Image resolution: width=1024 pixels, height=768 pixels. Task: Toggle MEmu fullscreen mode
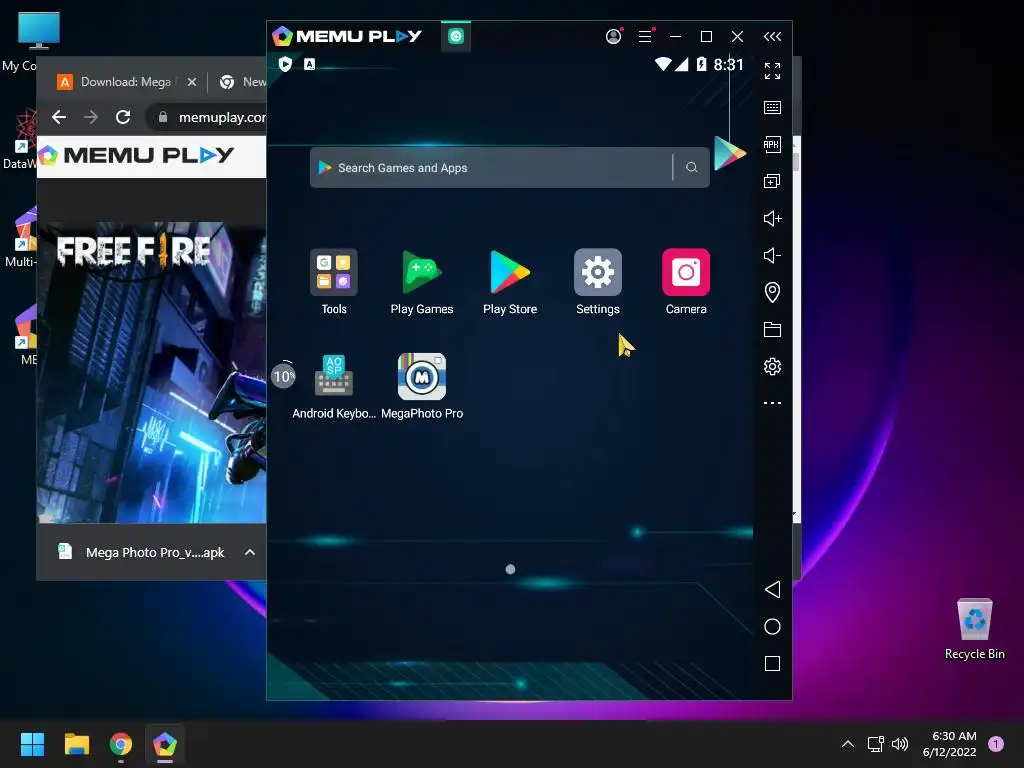(x=772, y=71)
